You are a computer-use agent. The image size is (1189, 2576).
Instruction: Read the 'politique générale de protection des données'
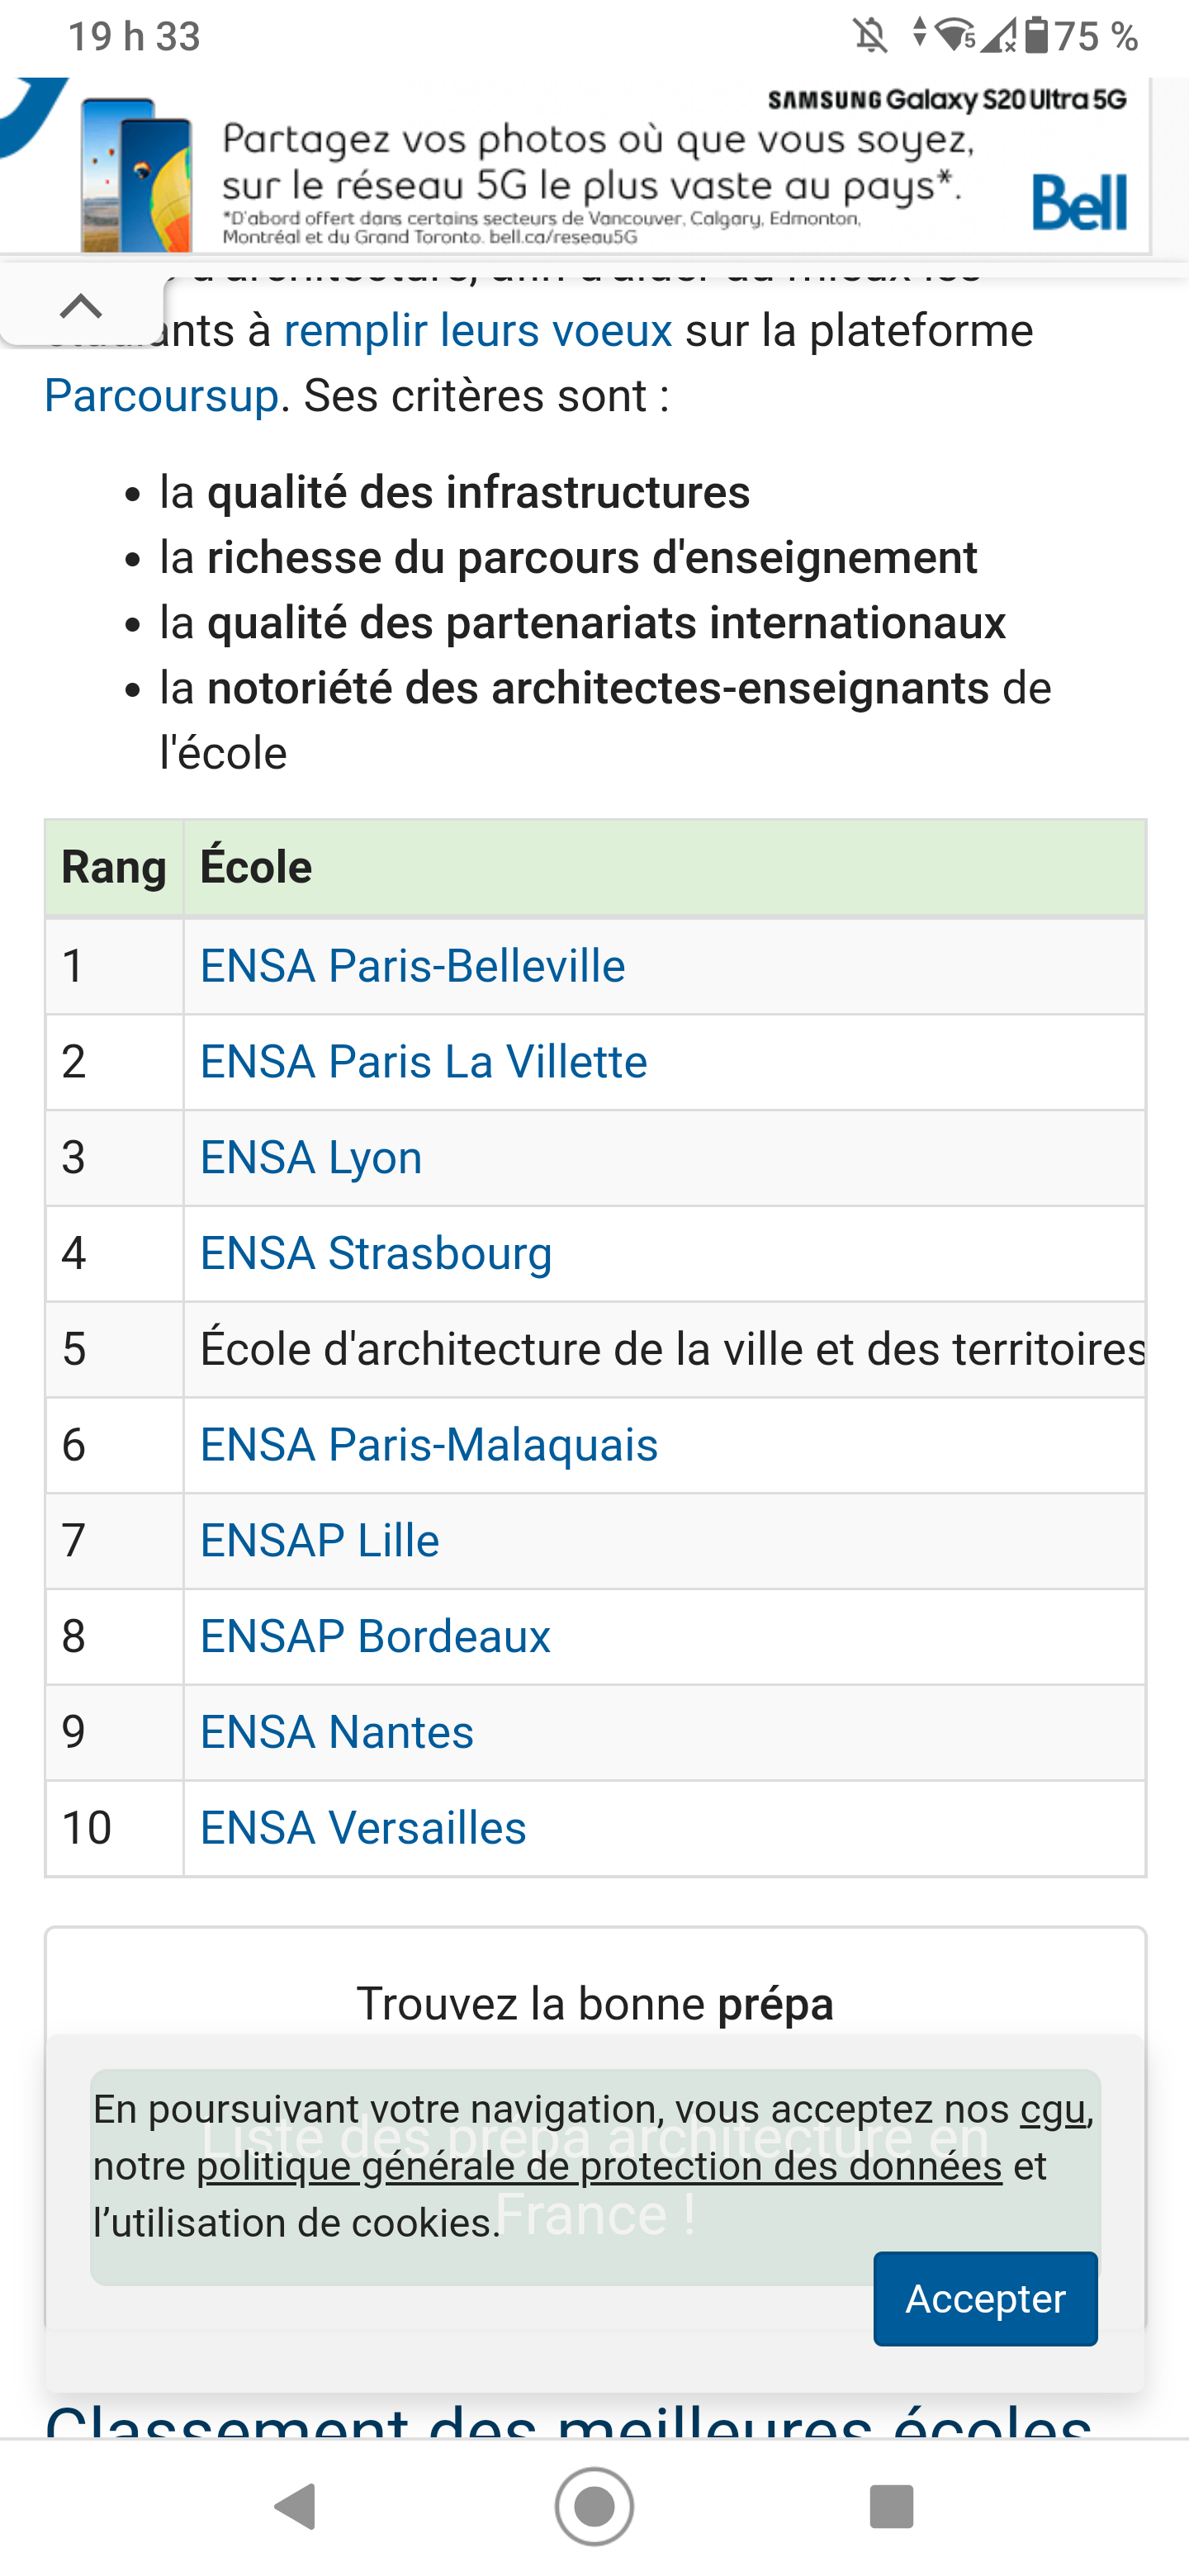(599, 2166)
